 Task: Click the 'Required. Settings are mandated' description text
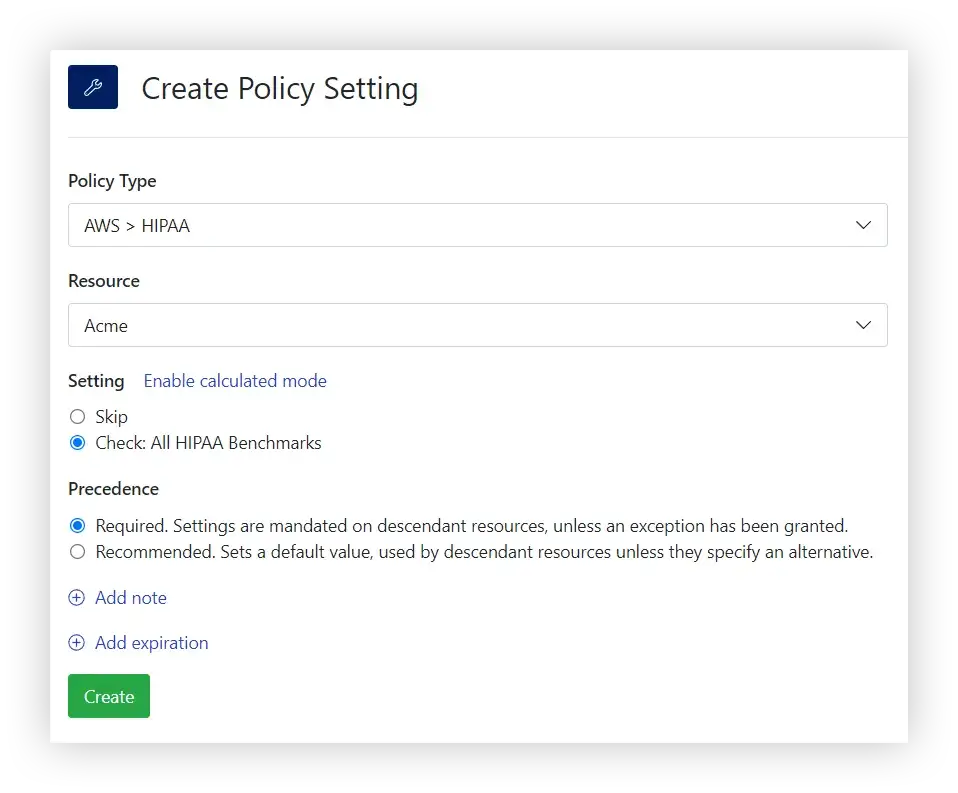click(472, 525)
